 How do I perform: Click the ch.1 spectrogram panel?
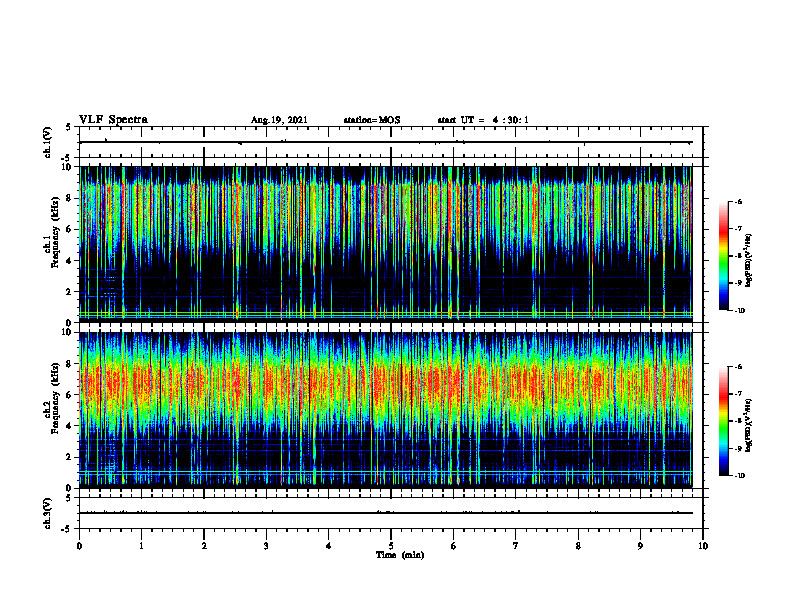pos(386,244)
